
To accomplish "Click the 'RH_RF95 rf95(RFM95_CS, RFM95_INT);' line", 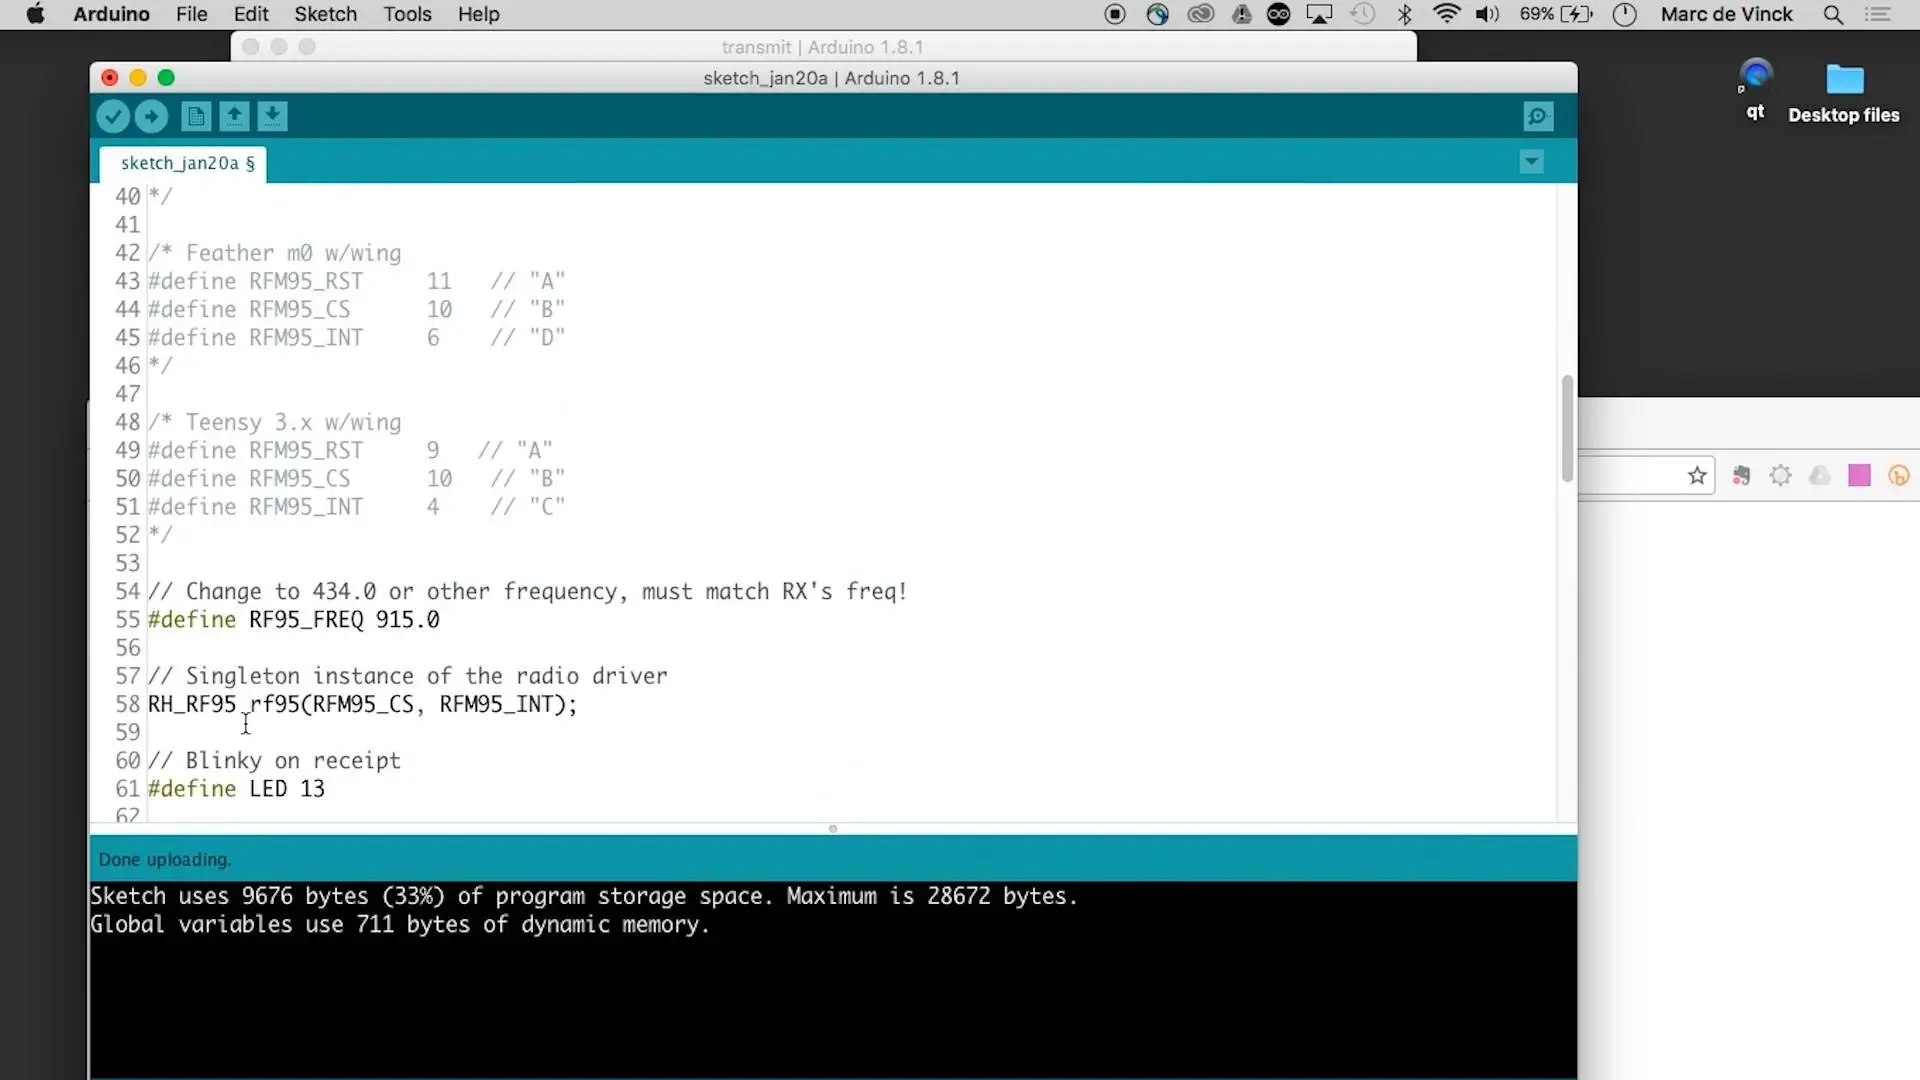I will coord(363,705).
